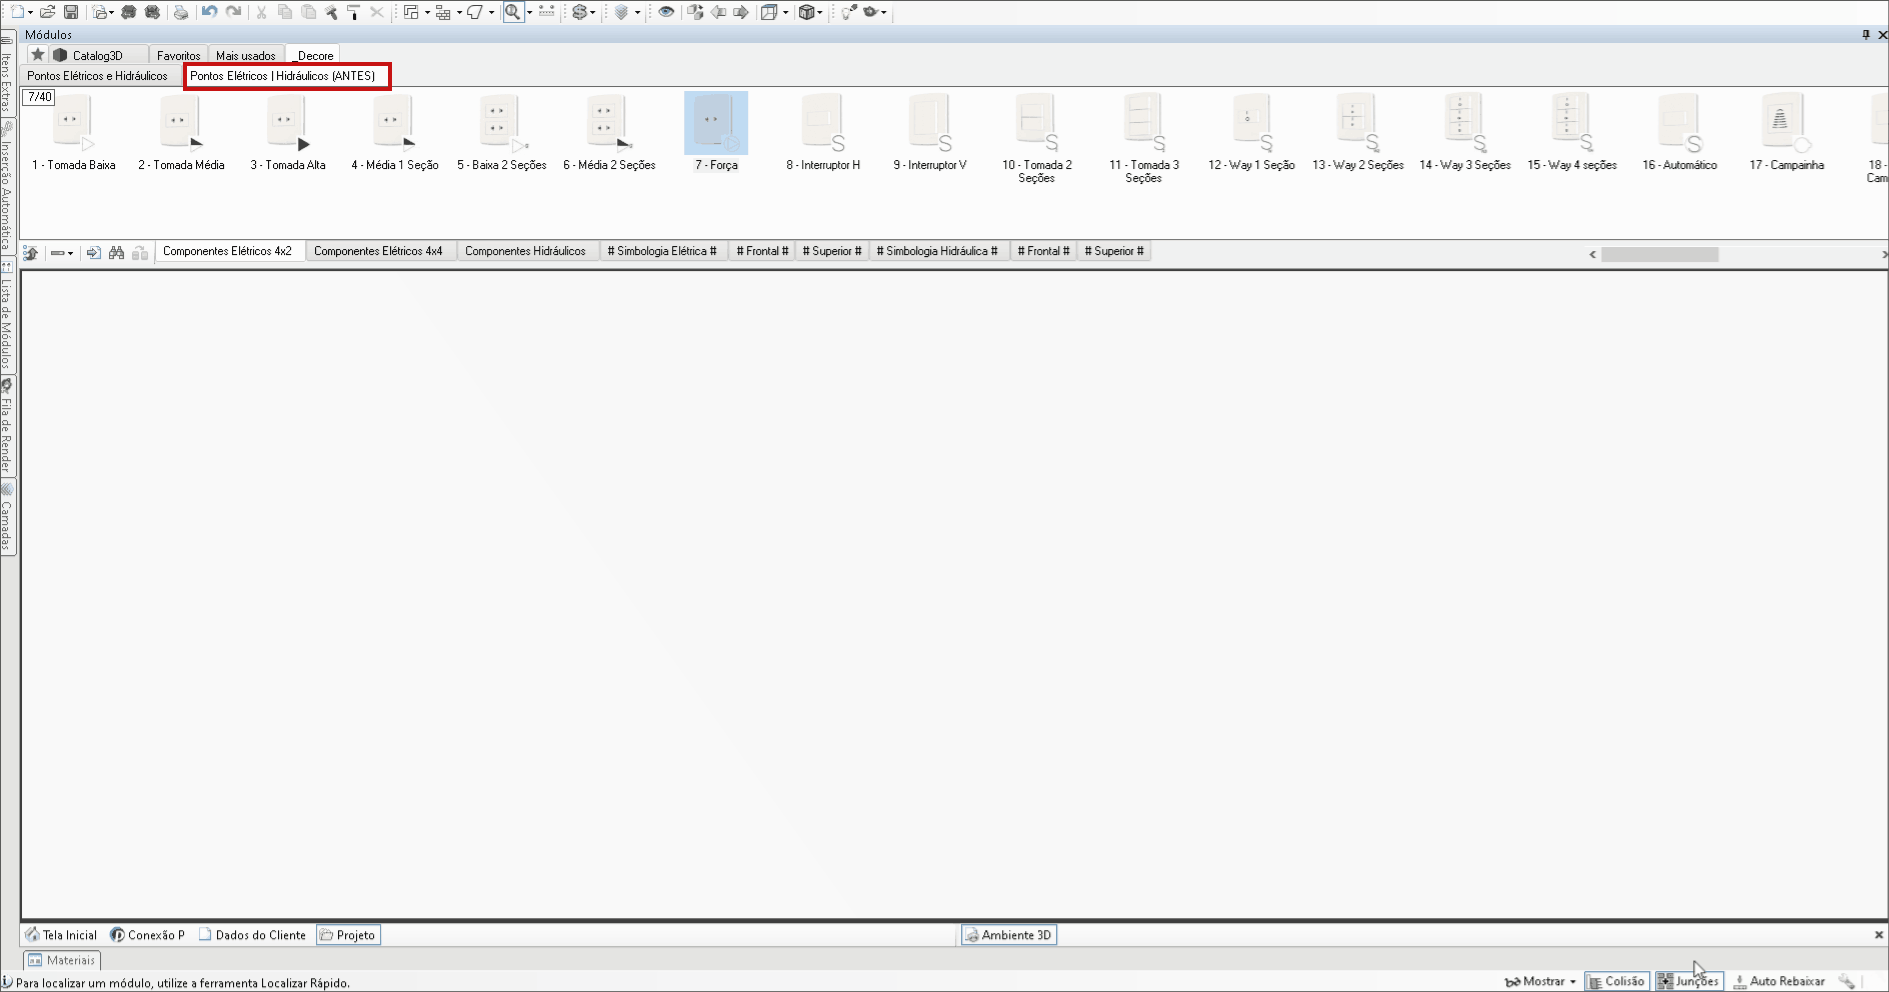Click the wrench icon in status bar
Viewport: 1889px width, 992px height.
pyautogui.click(x=1847, y=982)
